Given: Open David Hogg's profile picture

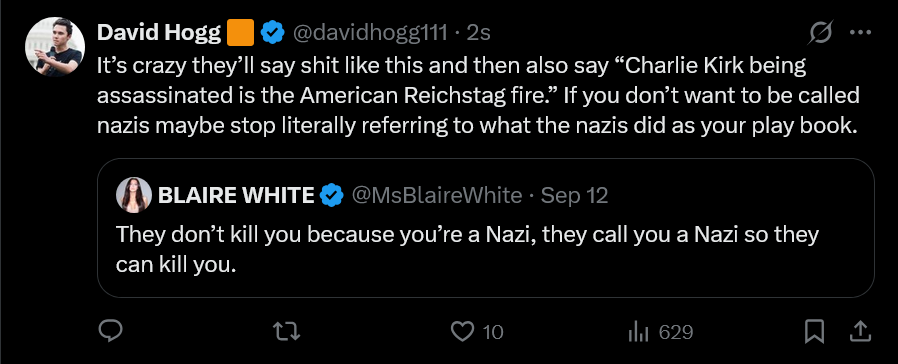Looking at the screenshot, I should click(x=55, y=47).
